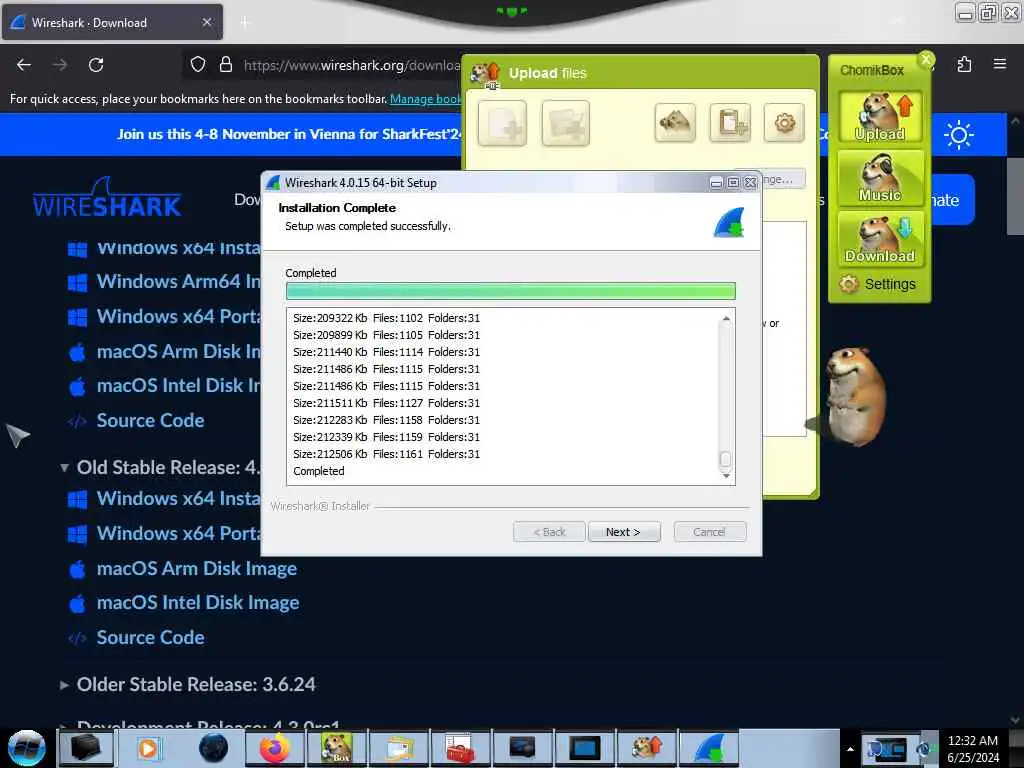
Task: Open the Firefox extensions puzzle icon
Action: click(x=964, y=64)
